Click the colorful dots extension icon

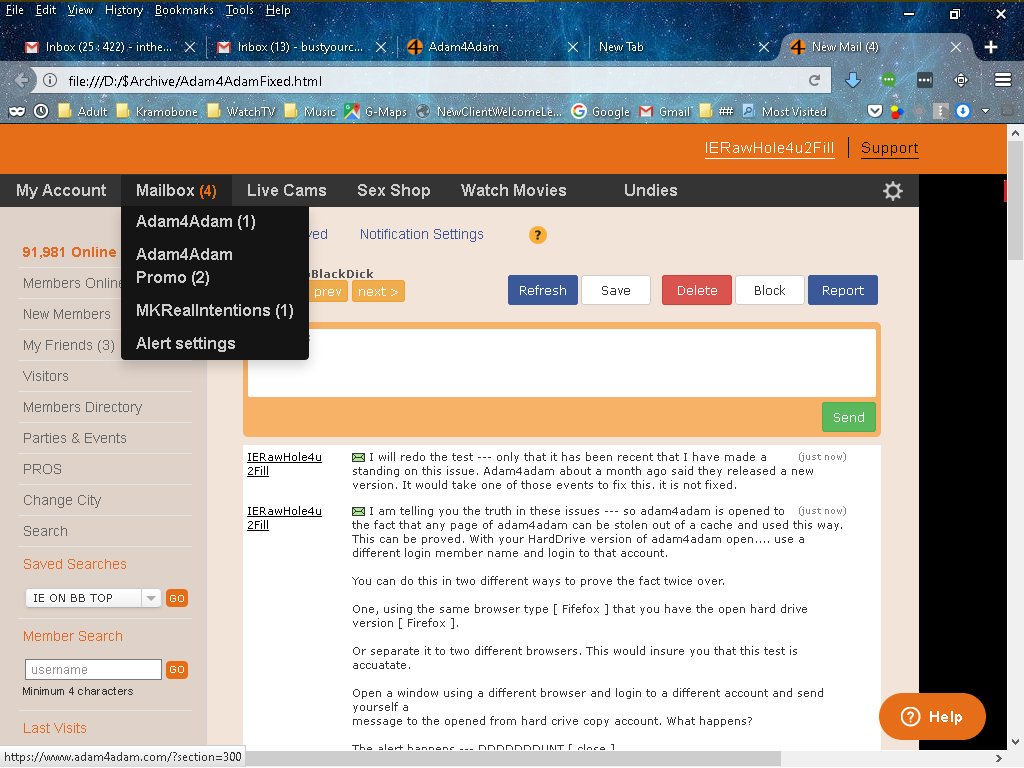pos(897,112)
